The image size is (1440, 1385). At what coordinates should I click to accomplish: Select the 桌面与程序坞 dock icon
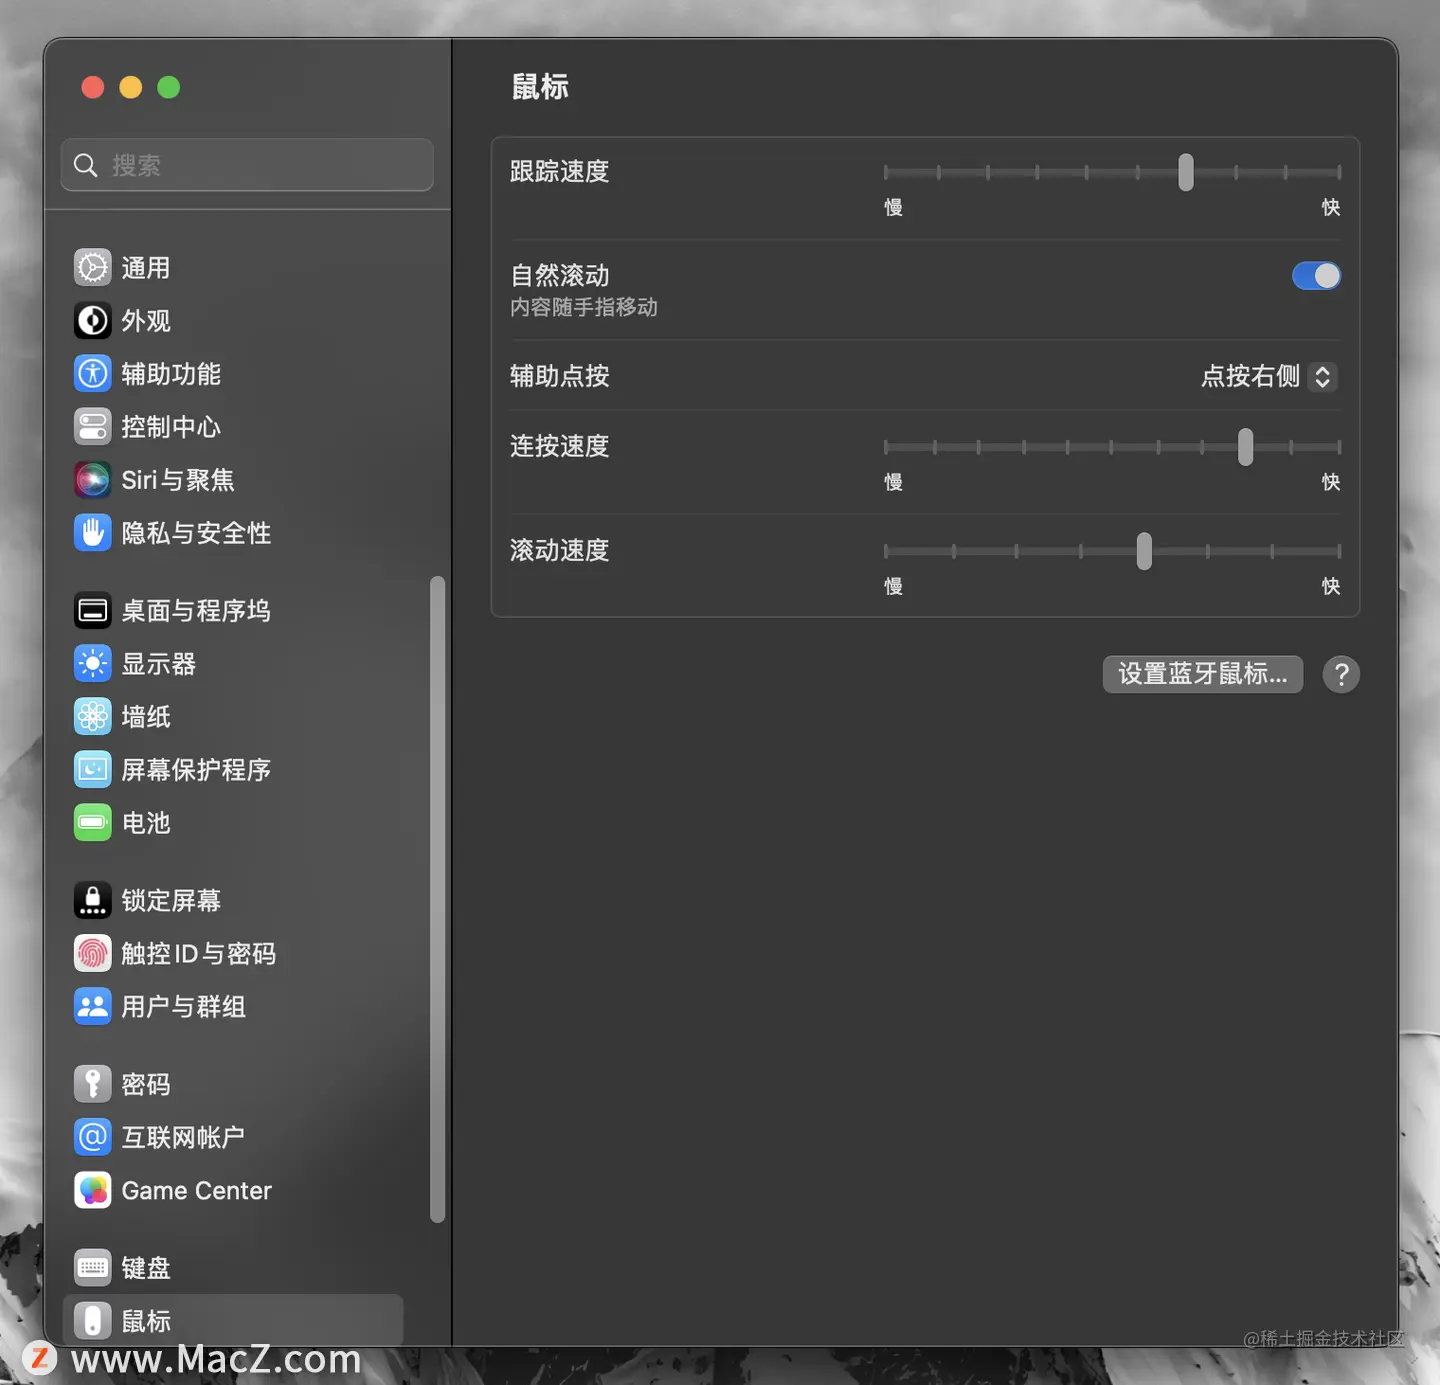[93, 611]
